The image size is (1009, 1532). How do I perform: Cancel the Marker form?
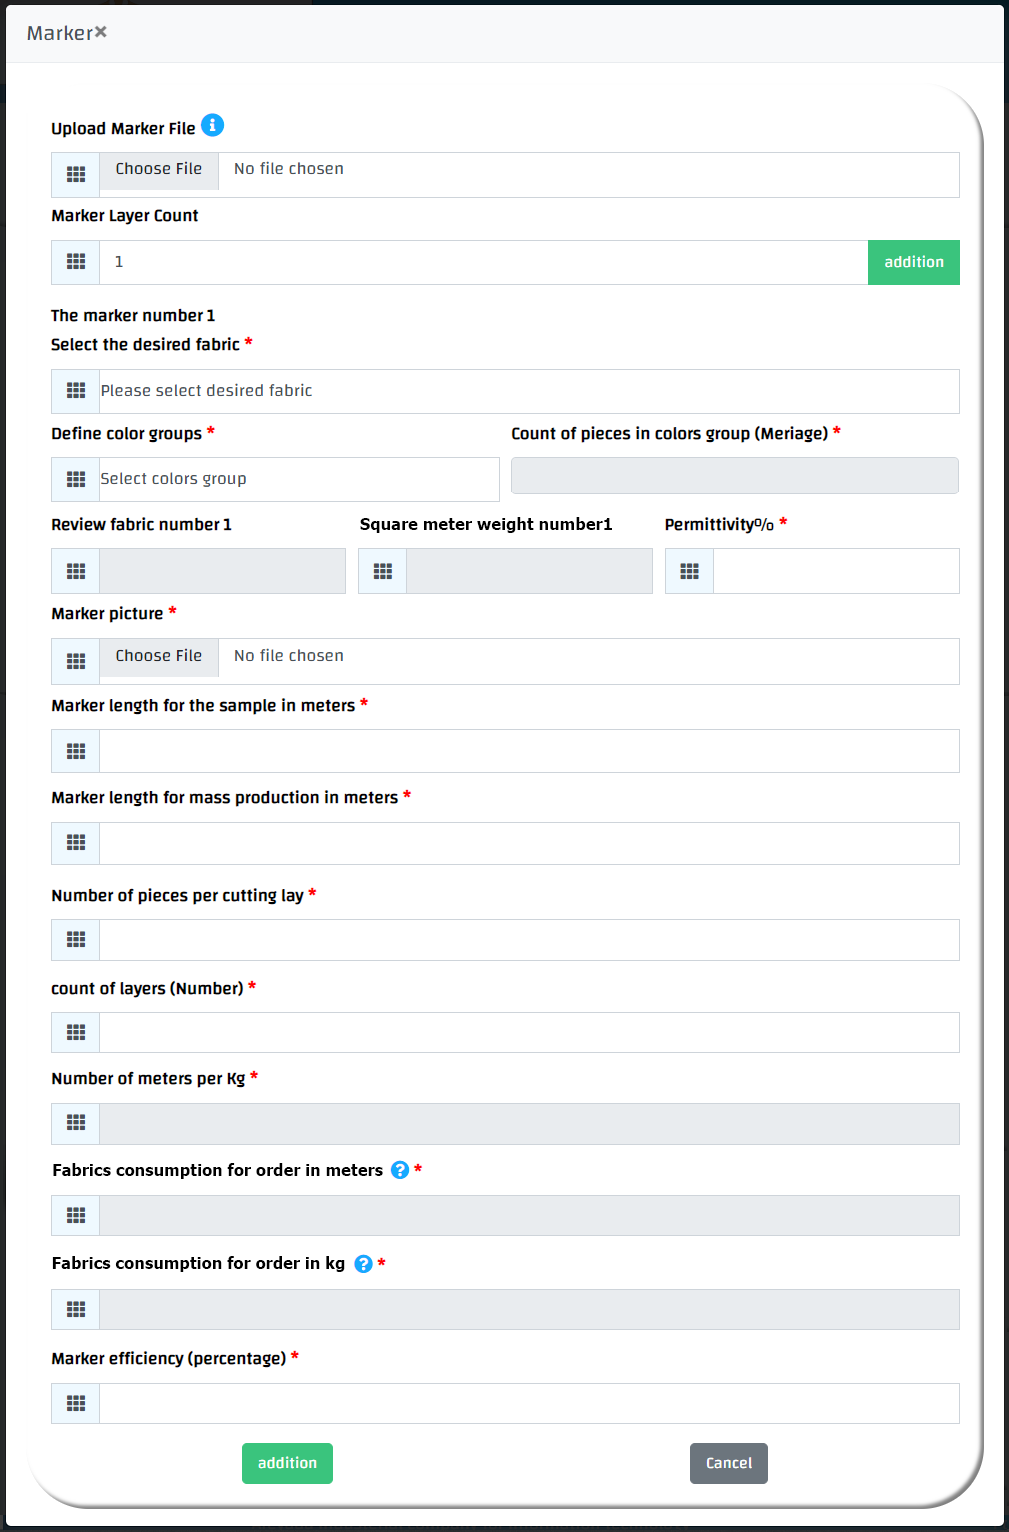tap(728, 1463)
